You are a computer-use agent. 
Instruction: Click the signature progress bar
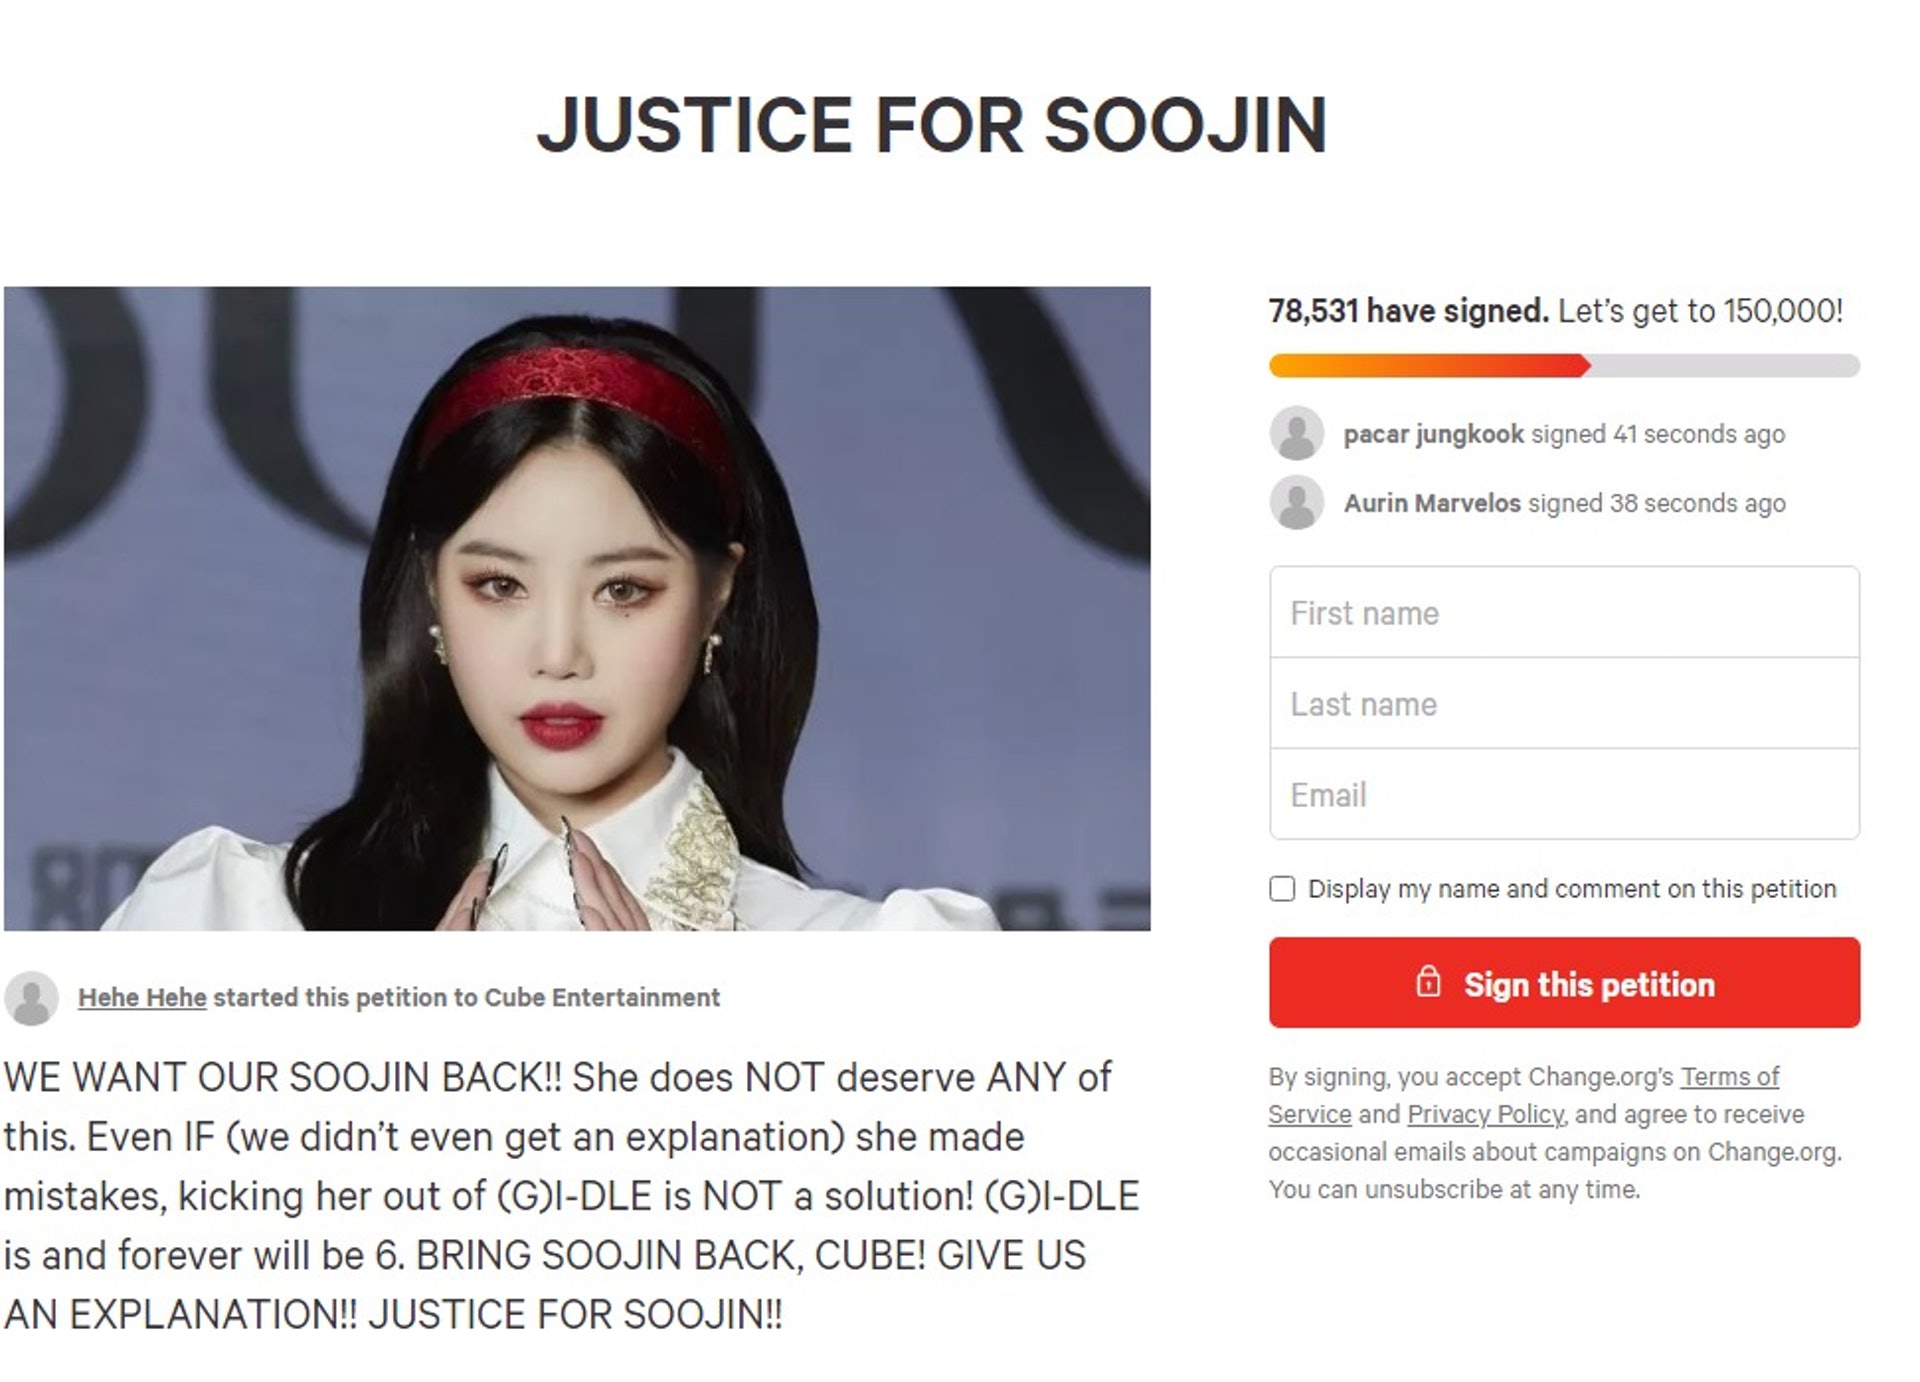pos(1564,366)
